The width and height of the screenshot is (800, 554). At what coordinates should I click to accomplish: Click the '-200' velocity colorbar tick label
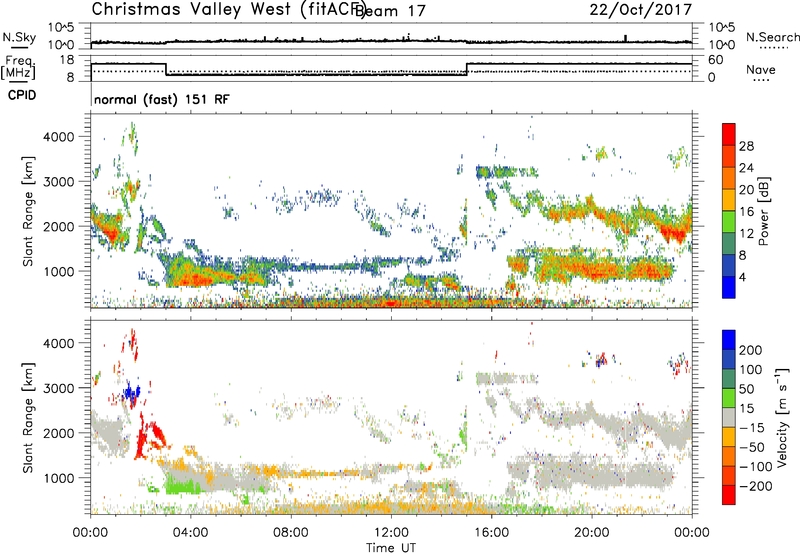tap(755, 486)
